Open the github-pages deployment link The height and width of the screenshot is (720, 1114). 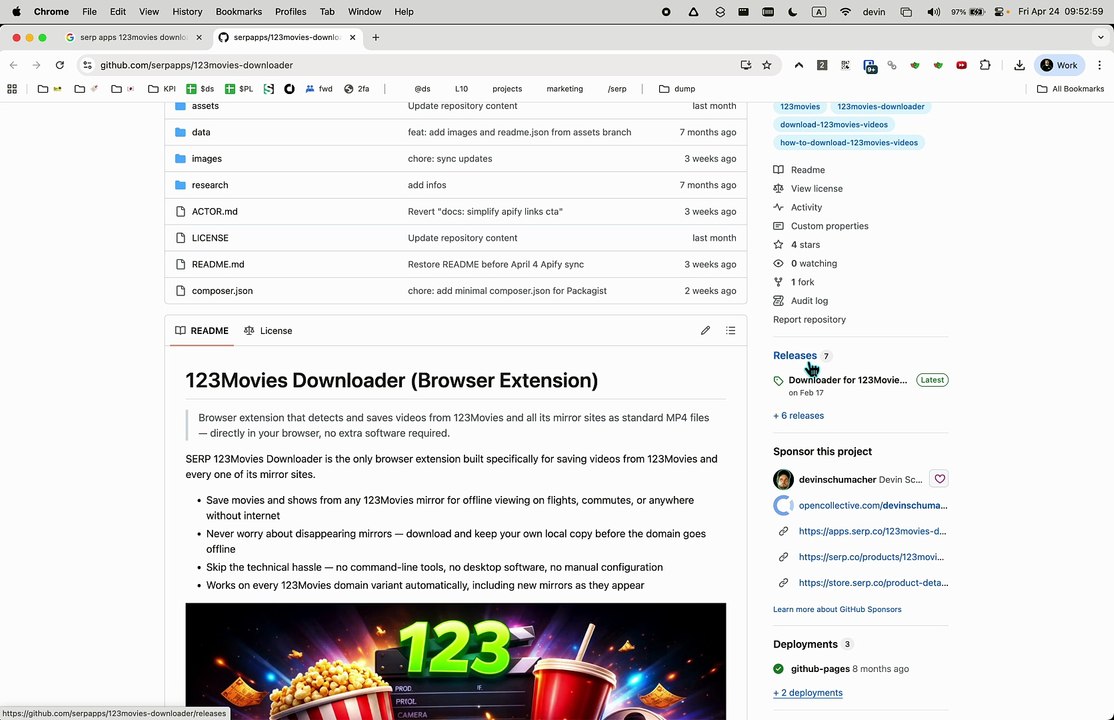(820, 669)
